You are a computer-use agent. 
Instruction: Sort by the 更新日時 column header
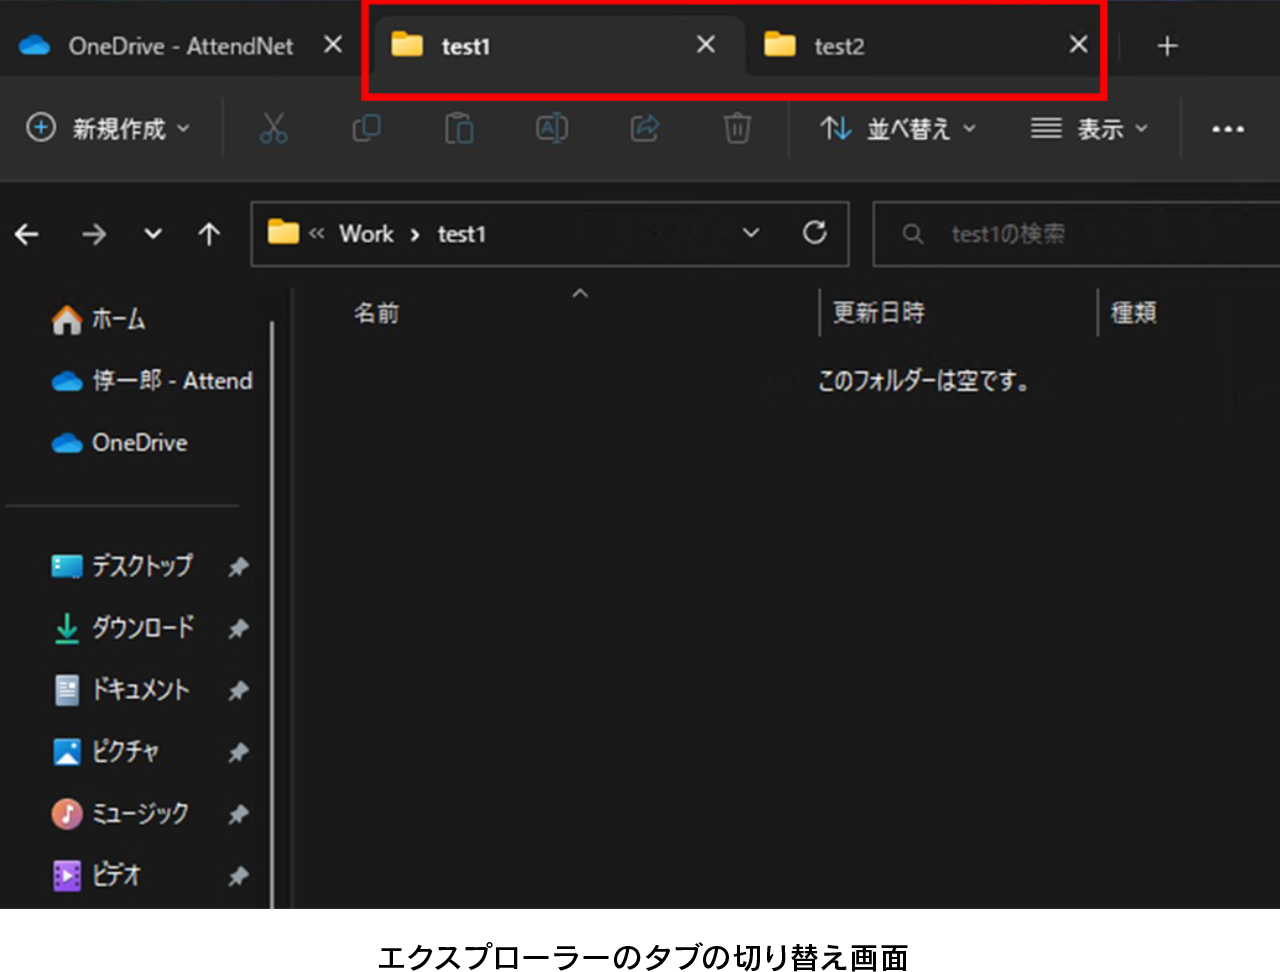point(878,313)
